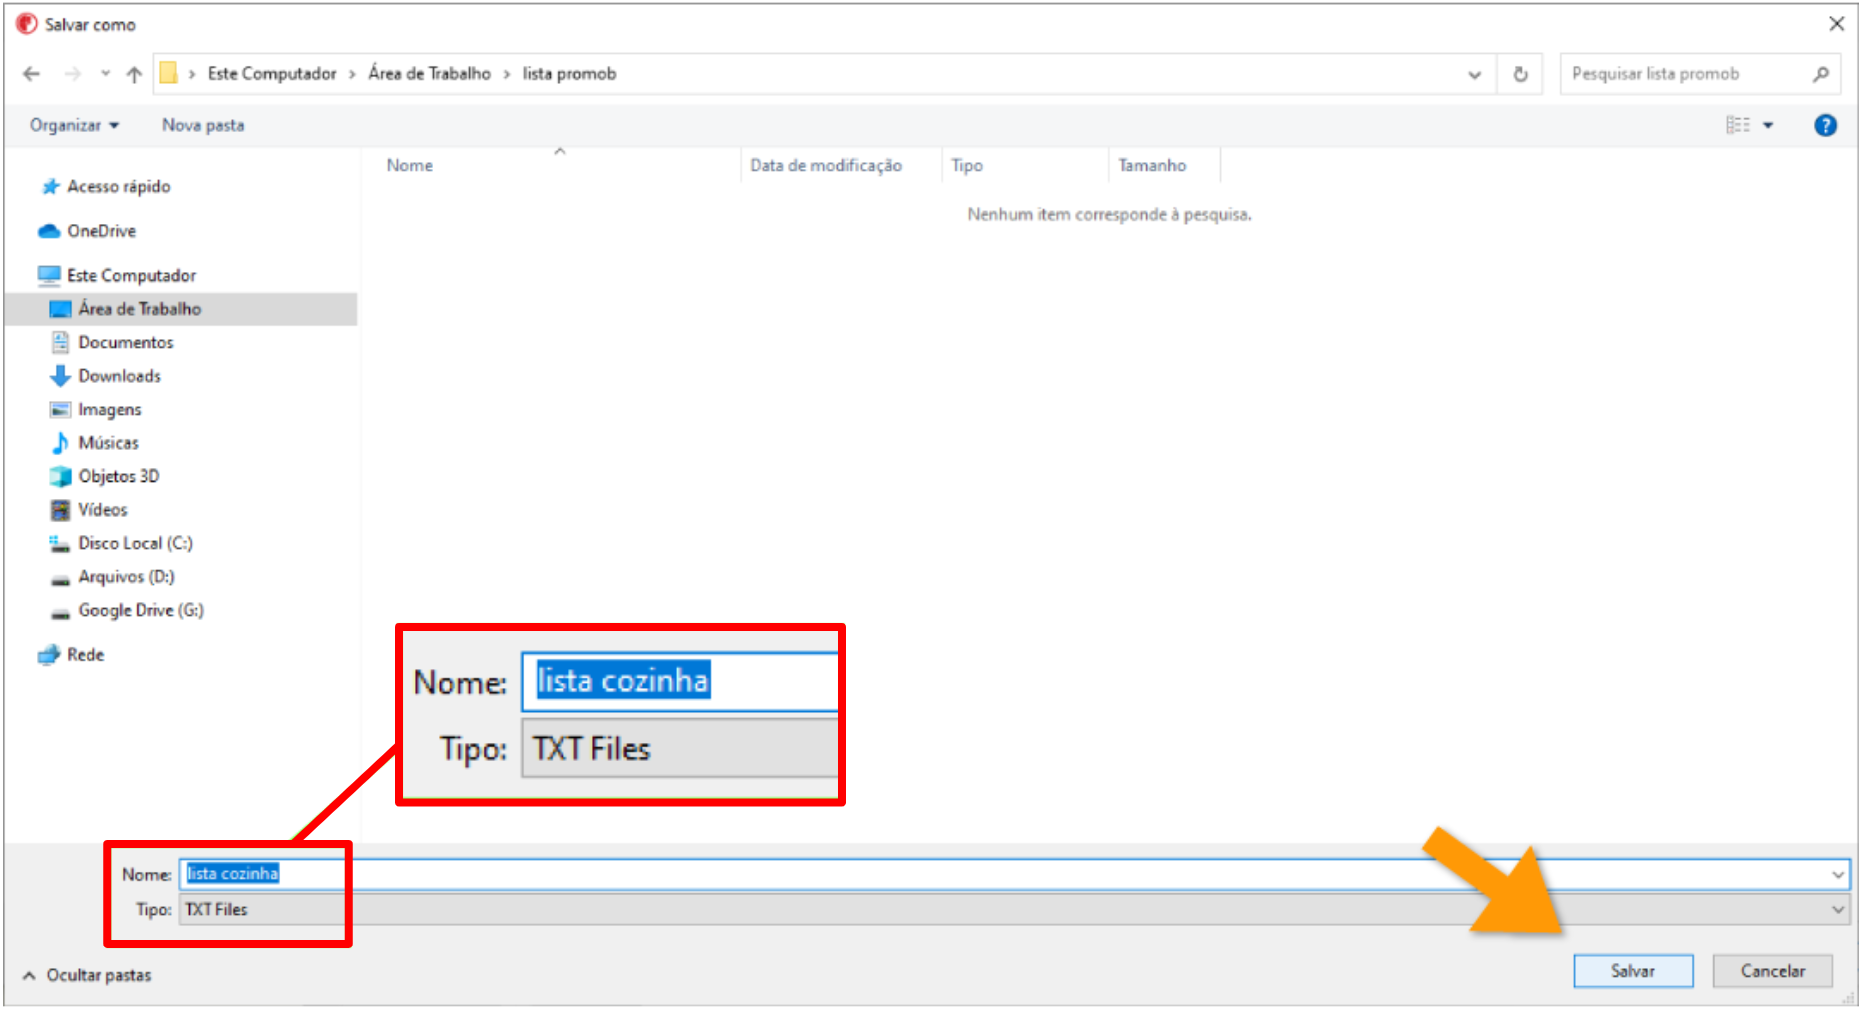Go back with the back arrow

coord(31,74)
